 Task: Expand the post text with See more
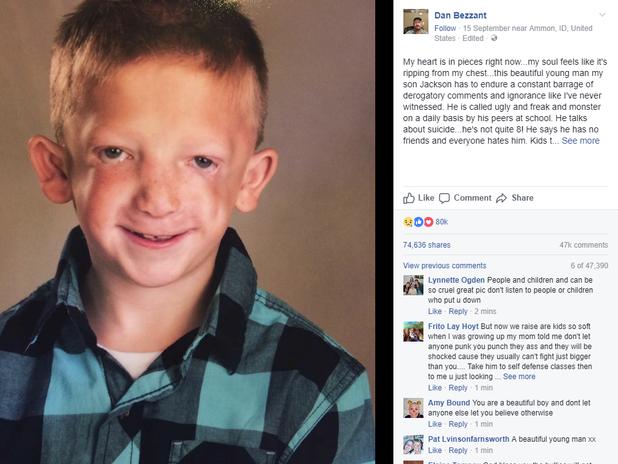pos(580,141)
